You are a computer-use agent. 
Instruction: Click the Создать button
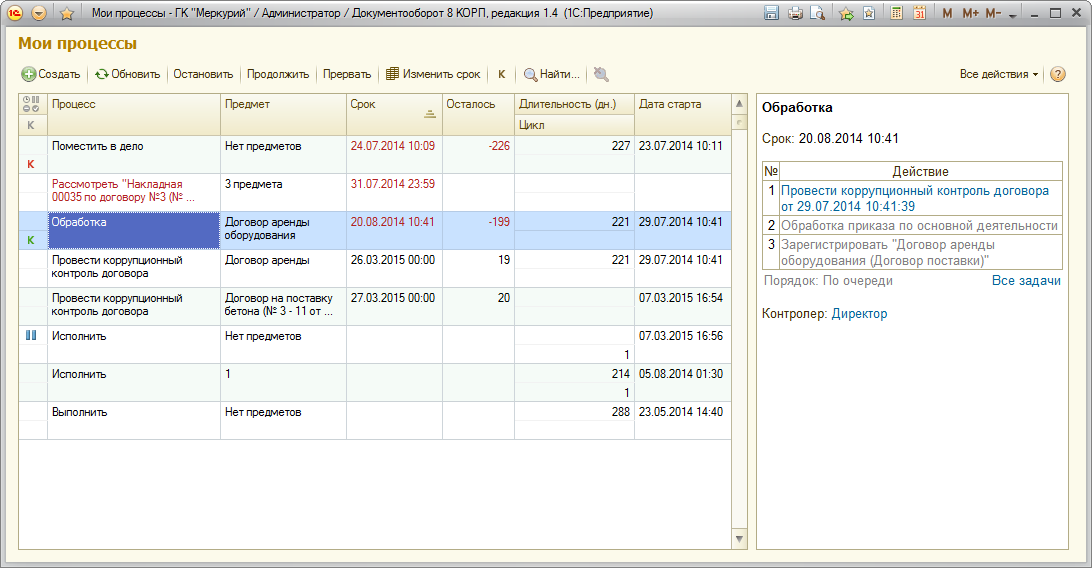[x=51, y=74]
